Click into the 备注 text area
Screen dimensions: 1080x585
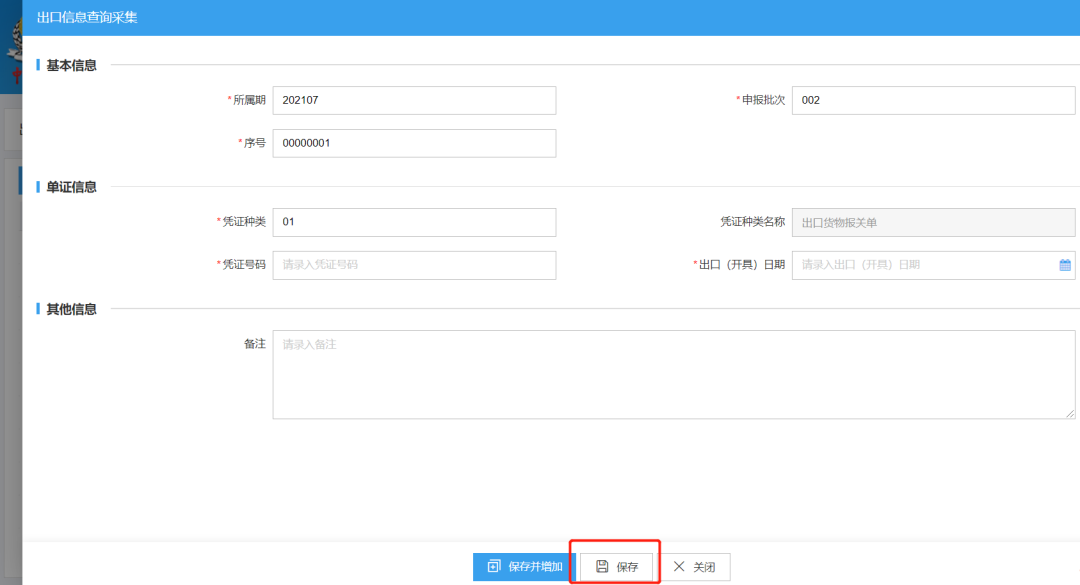[x=674, y=374]
